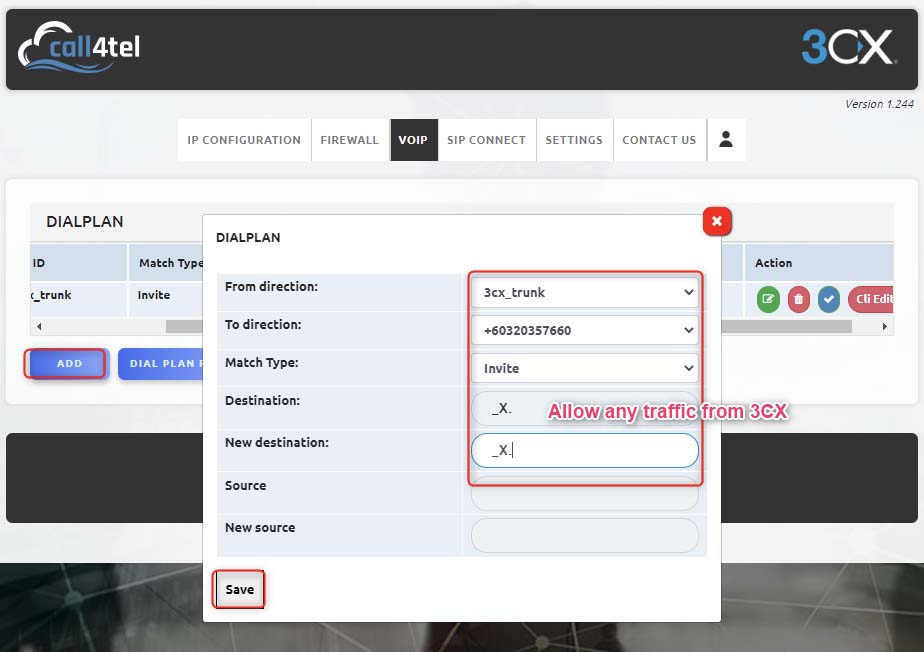Click the left scroll arrow of table

click(39, 326)
